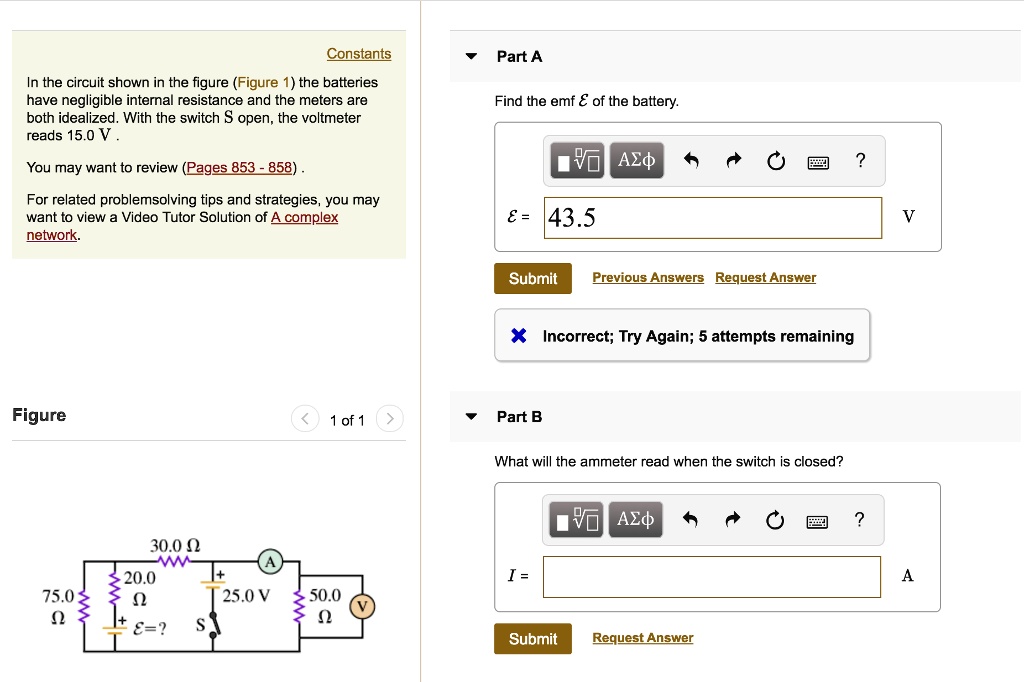1024x682 pixels.
Task: Select the Part B current answer field
Action: click(x=711, y=577)
